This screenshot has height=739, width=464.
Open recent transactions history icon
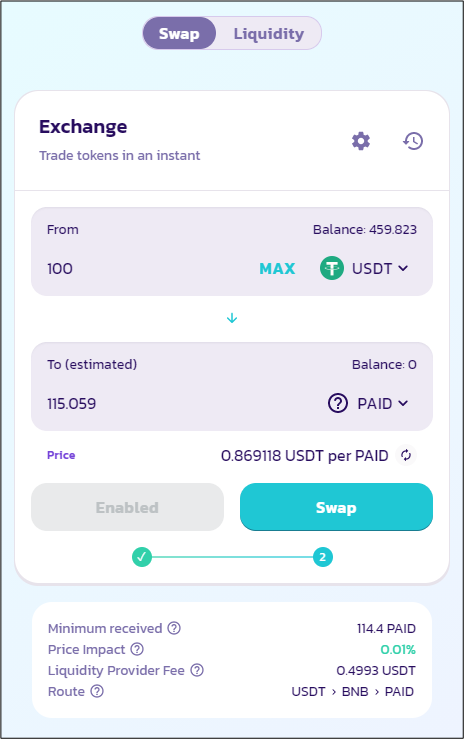pyautogui.click(x=413, y=141)
